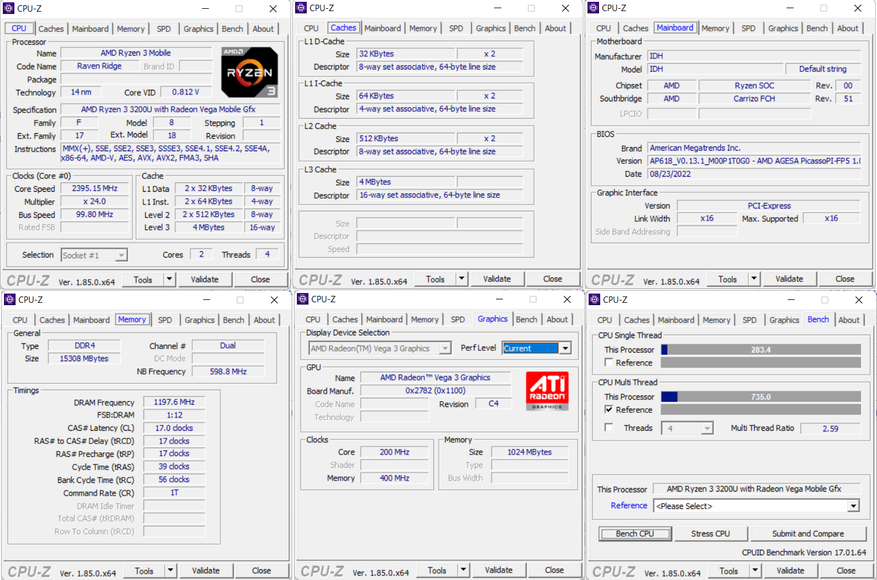This screenshot has width=877, height=580.
Task: Switch to the SPD tab in the Memory window
Action: [x=165, y=320]
